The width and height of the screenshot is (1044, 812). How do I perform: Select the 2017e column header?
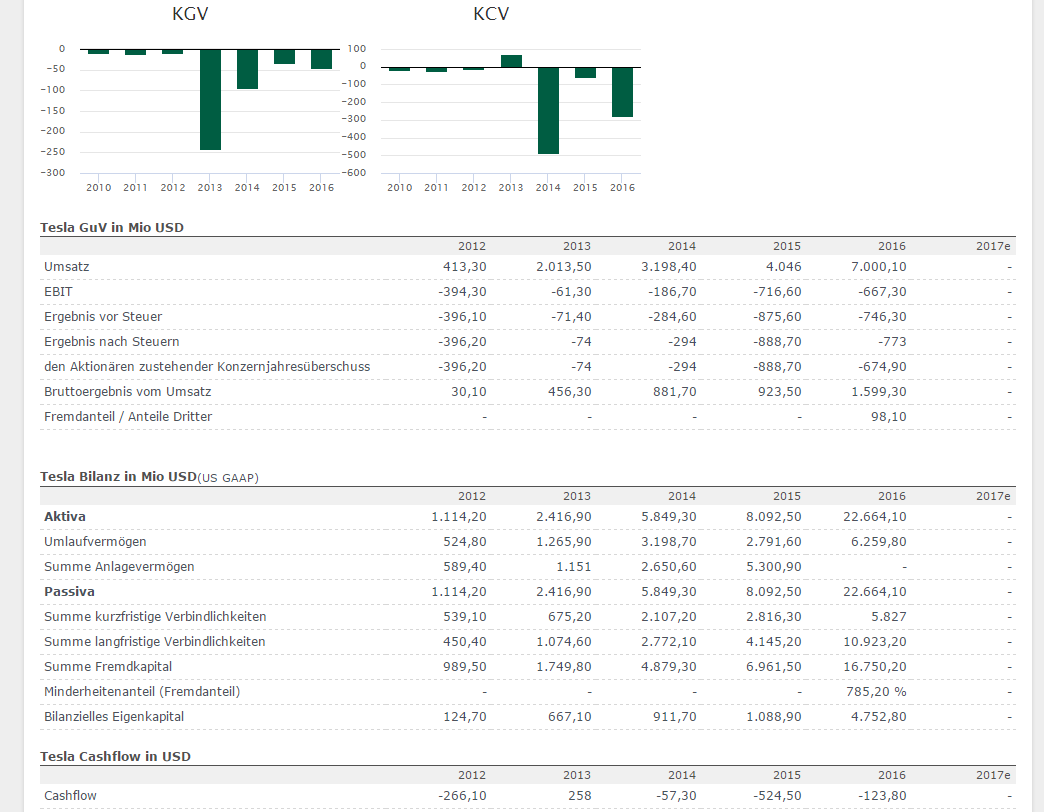[x=992, y=246]
